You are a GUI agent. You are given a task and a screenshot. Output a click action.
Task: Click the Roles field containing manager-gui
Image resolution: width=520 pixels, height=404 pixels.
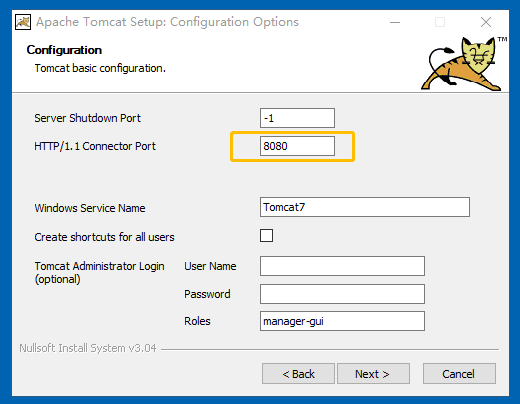tap(342, 321)
